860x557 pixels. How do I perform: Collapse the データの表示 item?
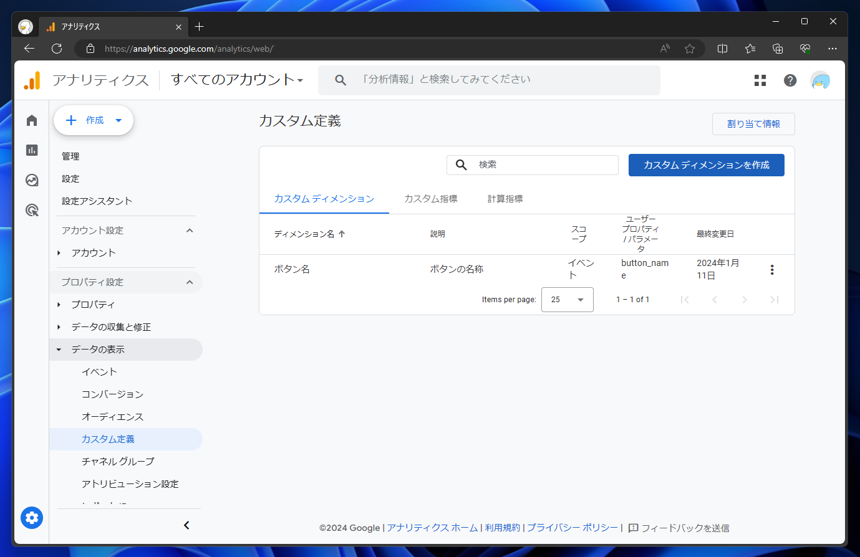pyautogui.click(x=59, y=349)
